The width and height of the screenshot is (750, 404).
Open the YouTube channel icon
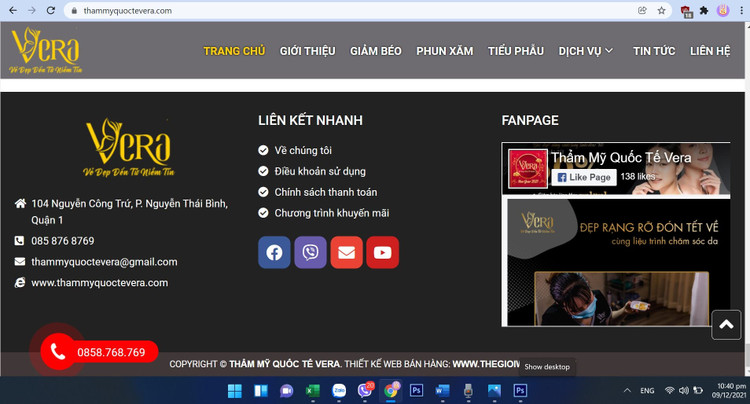pyautogui.click(x=382, y=252)
